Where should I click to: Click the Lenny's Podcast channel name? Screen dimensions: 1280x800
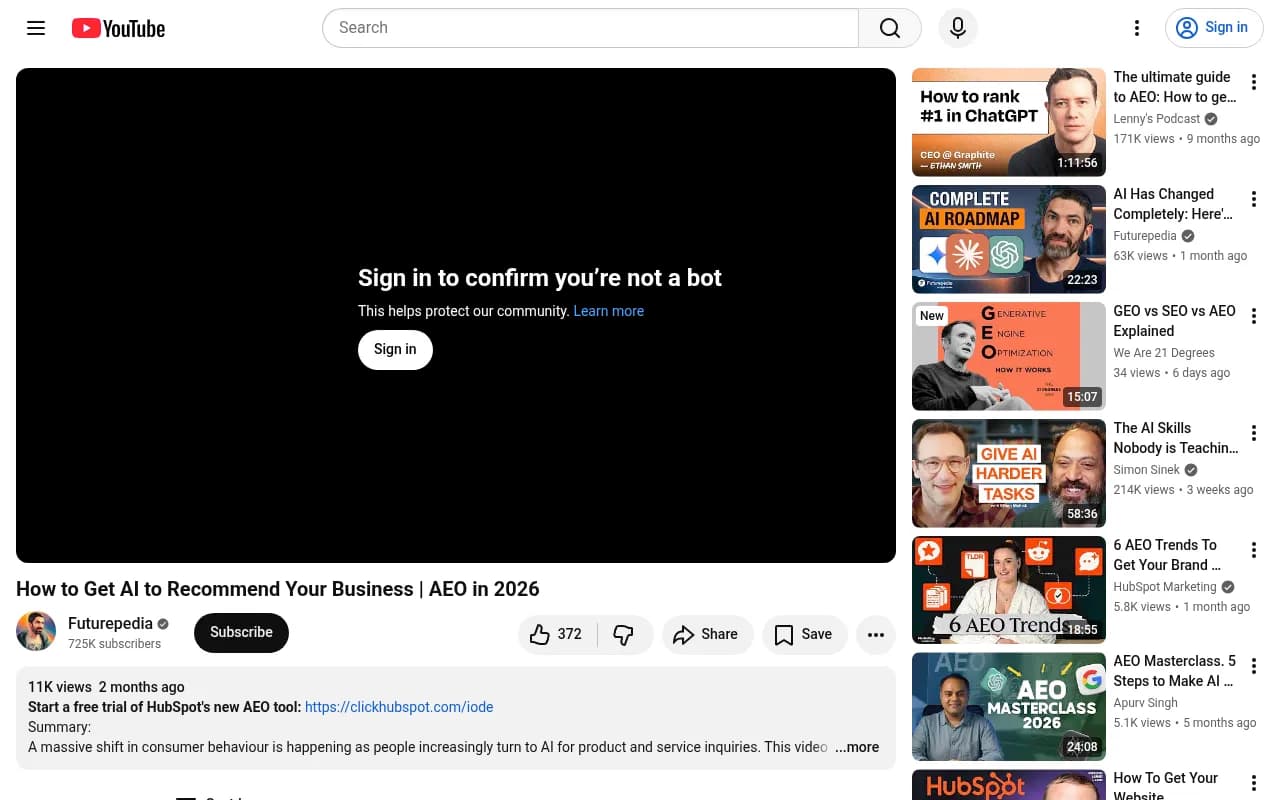coord(1157,119)
